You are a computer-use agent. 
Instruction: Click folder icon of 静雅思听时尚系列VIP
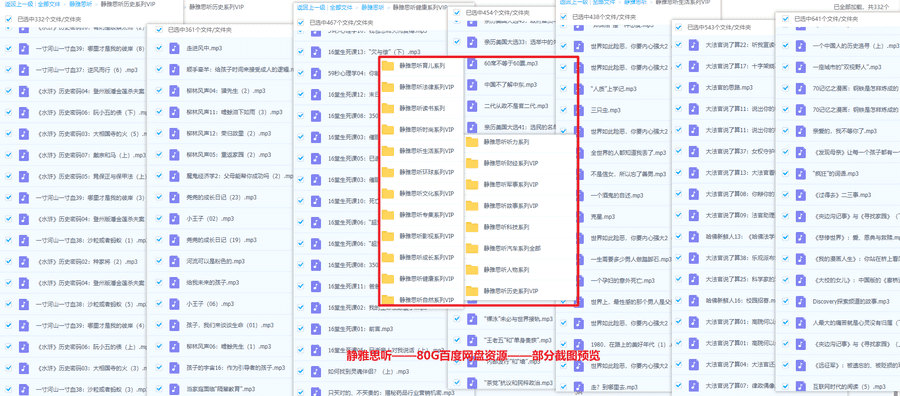coord(388,129)
